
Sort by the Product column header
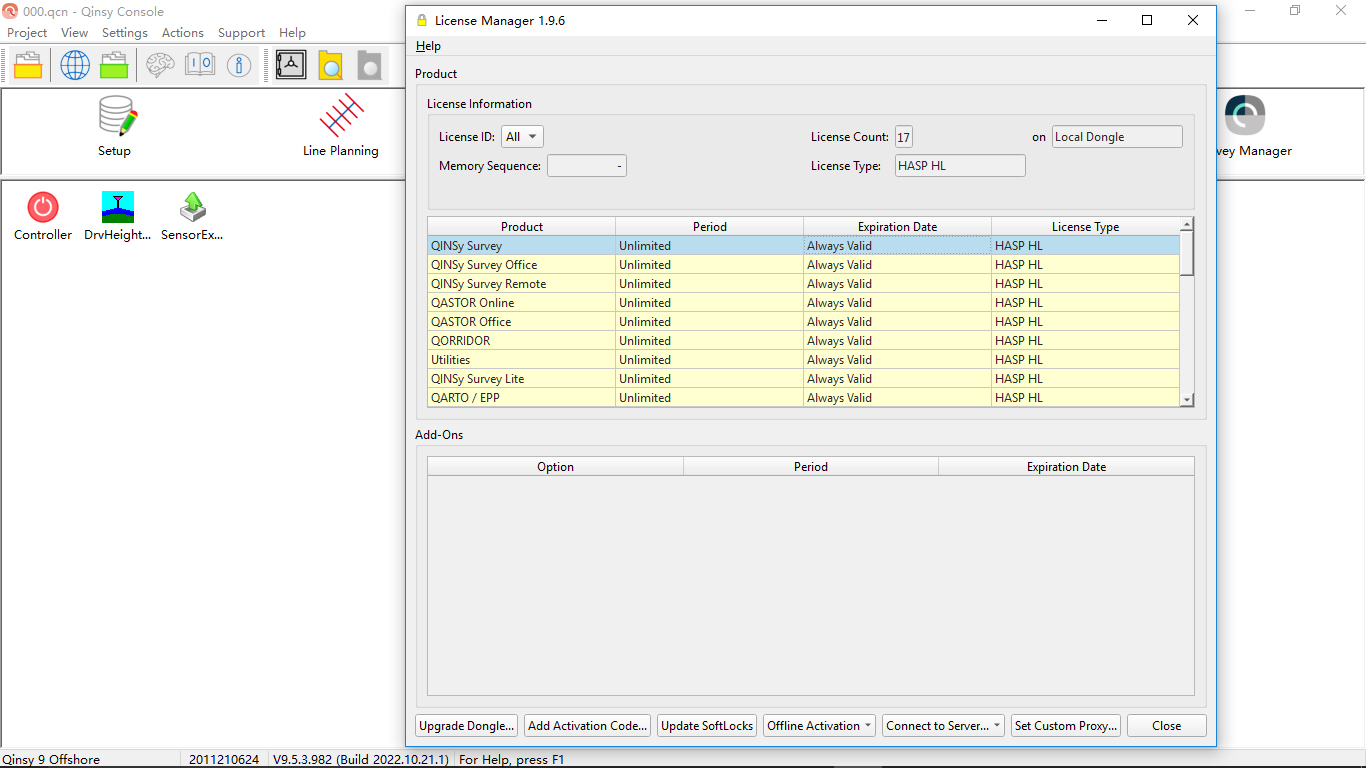[522, 227]
